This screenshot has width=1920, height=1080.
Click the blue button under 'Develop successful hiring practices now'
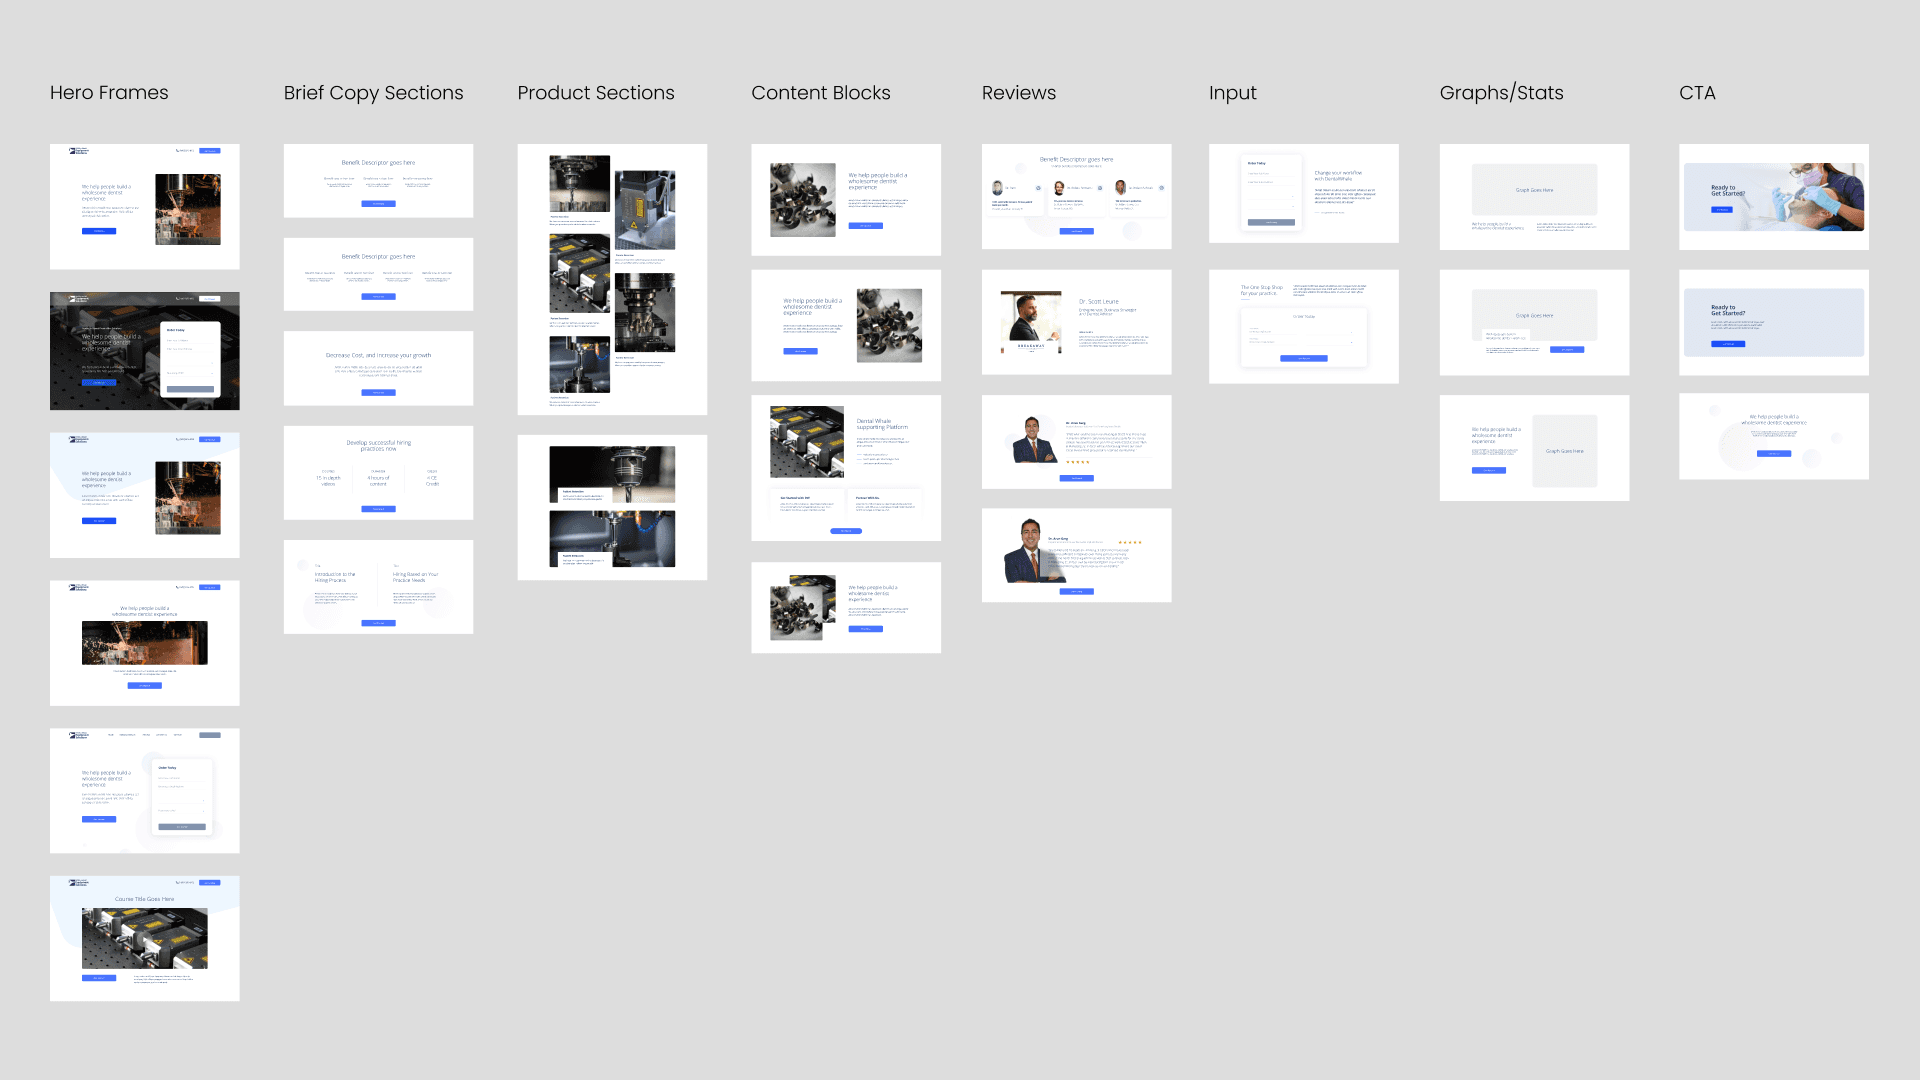pyautogui.click(x=378, y=509)
